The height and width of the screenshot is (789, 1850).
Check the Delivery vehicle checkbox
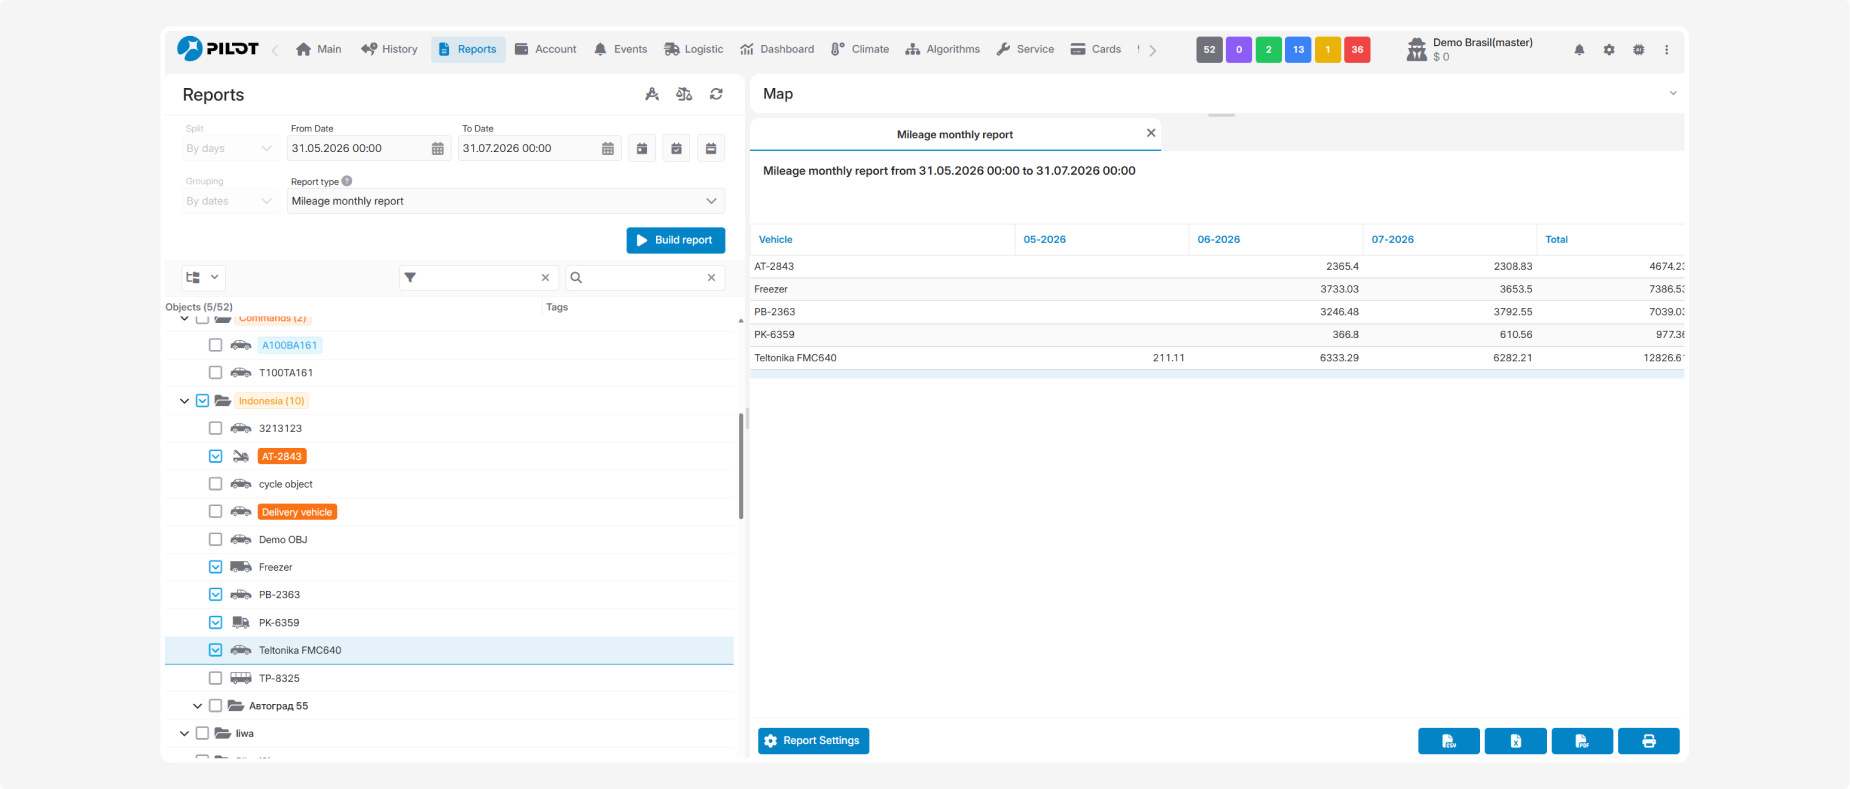(215, 512)
